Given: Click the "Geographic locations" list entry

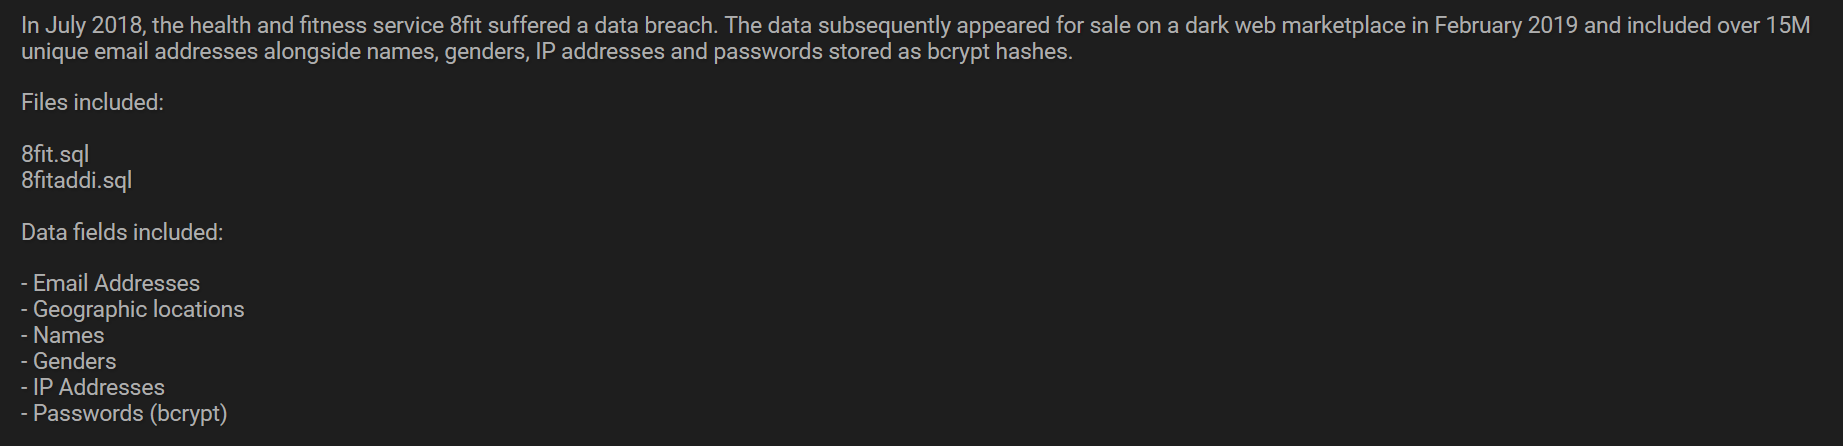Looking at the screenshot, I should [138, 309].
